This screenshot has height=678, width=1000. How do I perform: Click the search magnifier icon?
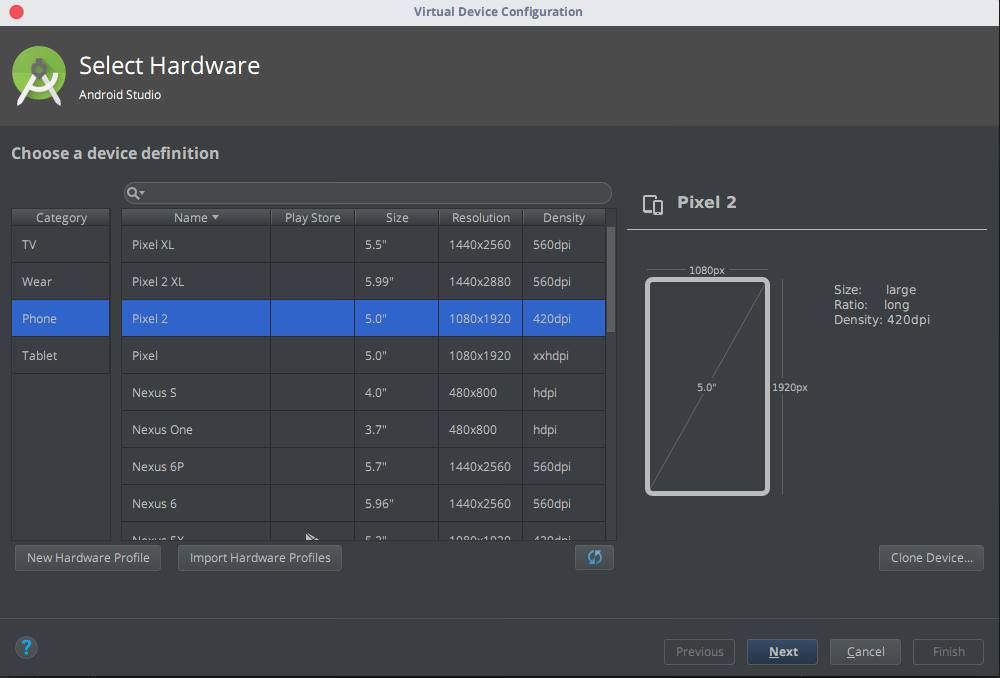pos(135,193)
